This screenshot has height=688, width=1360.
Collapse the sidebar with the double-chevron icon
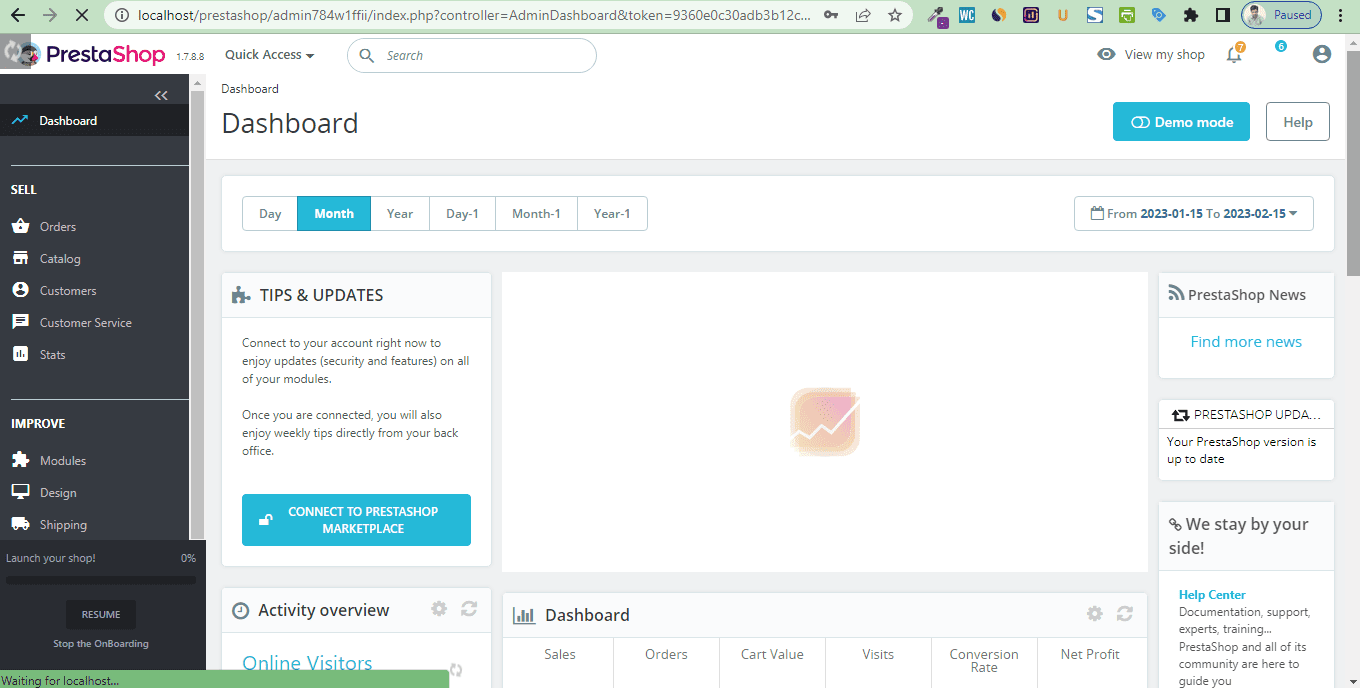tap(161, 95)
